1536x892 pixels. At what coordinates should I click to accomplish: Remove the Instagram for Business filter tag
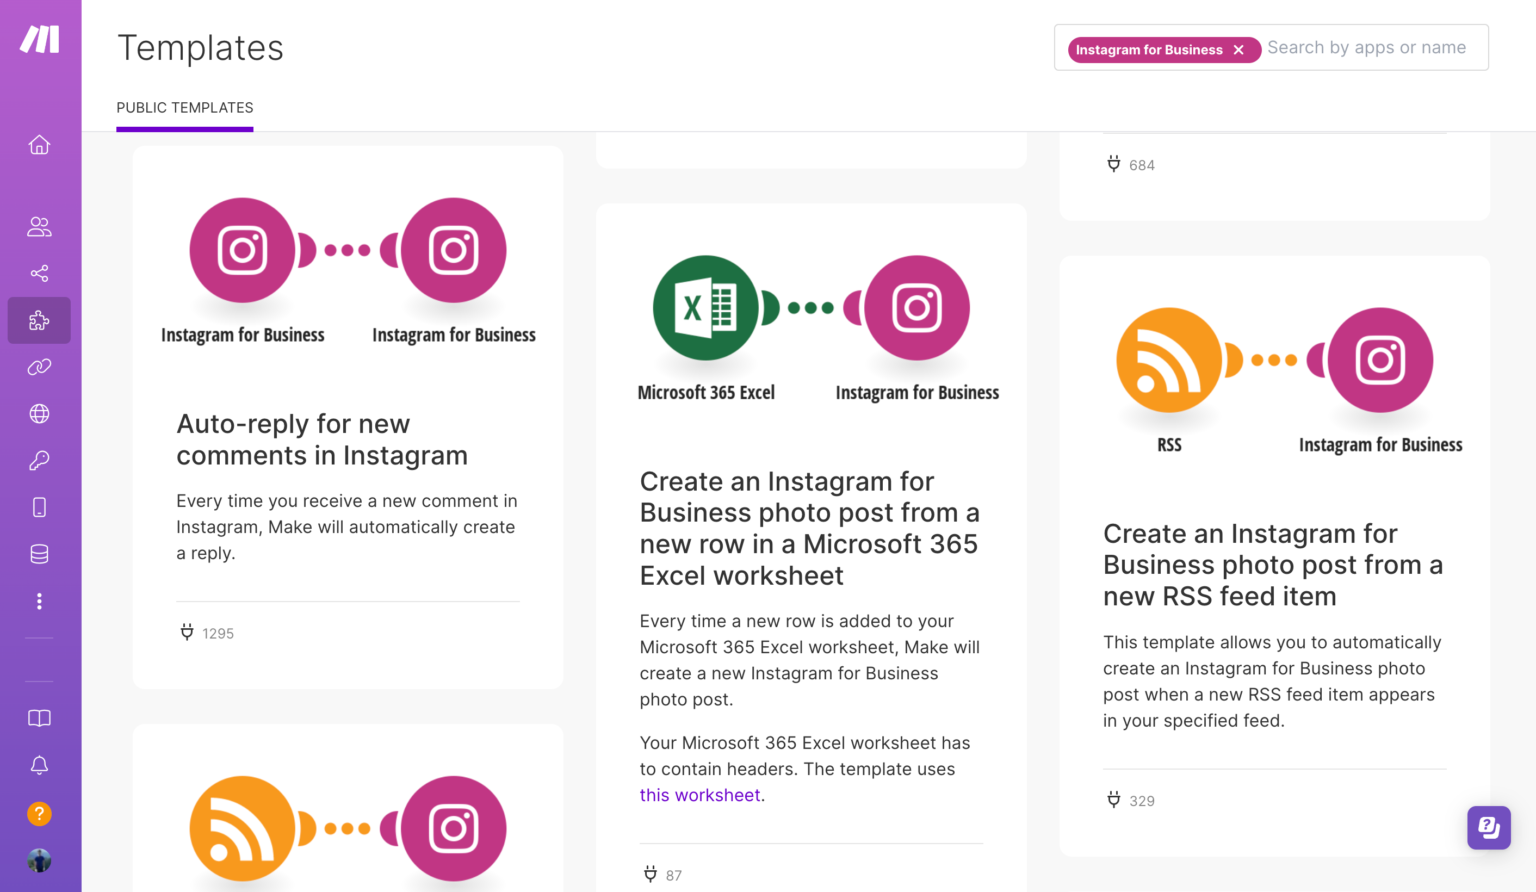click(x=1239, y=50)
